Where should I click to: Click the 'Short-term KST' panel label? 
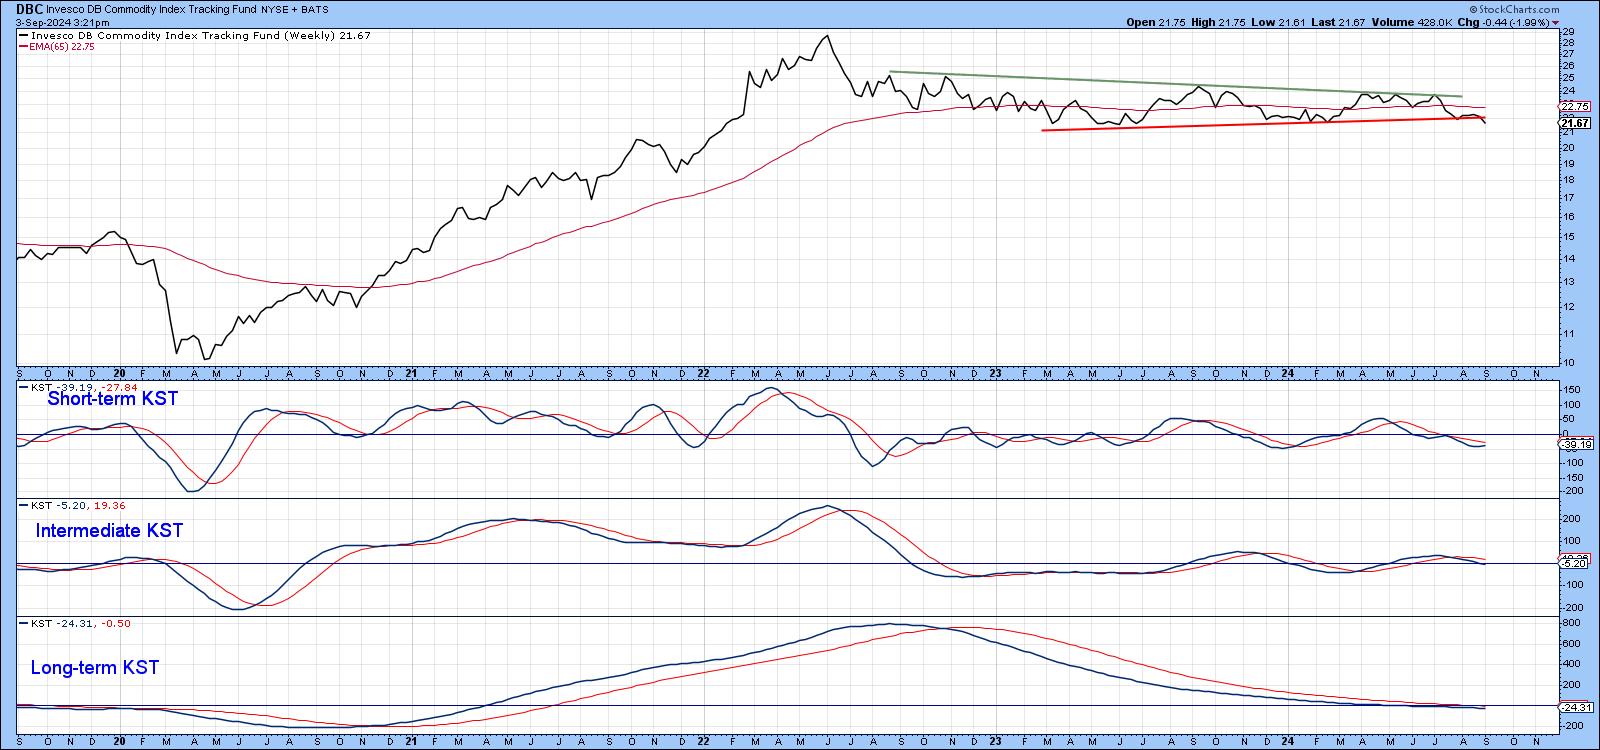pyautogui.click(x=113, y=399)
